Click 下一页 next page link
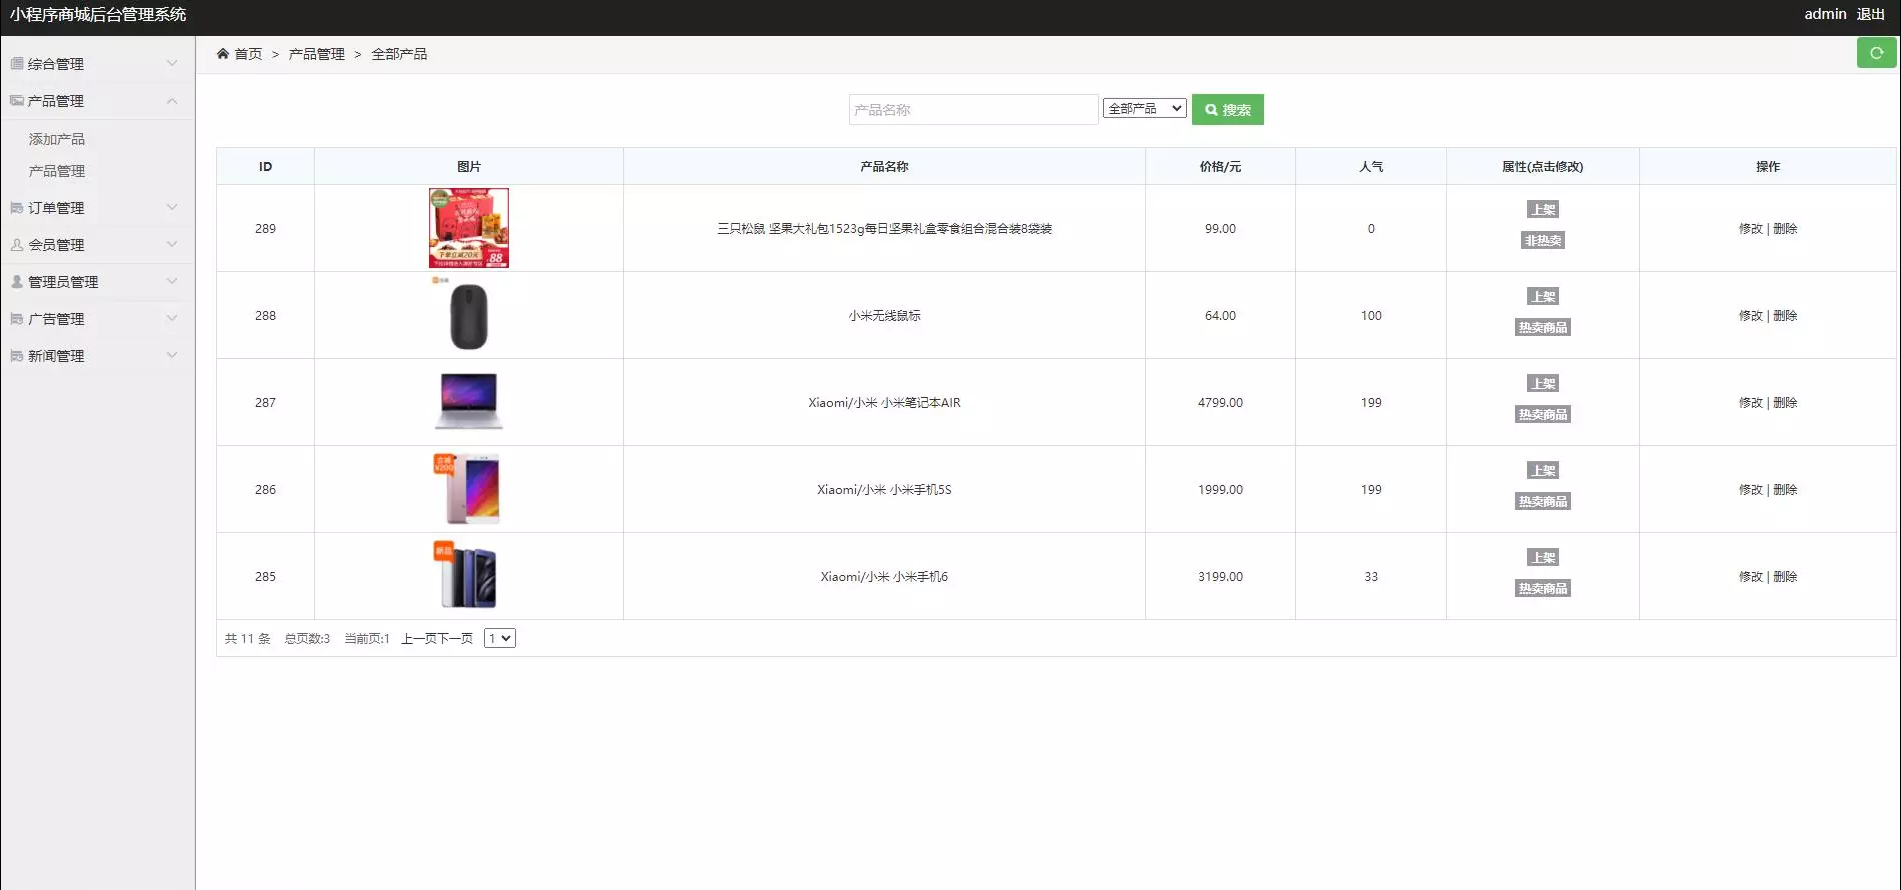1901x890 pixels. 455,638
